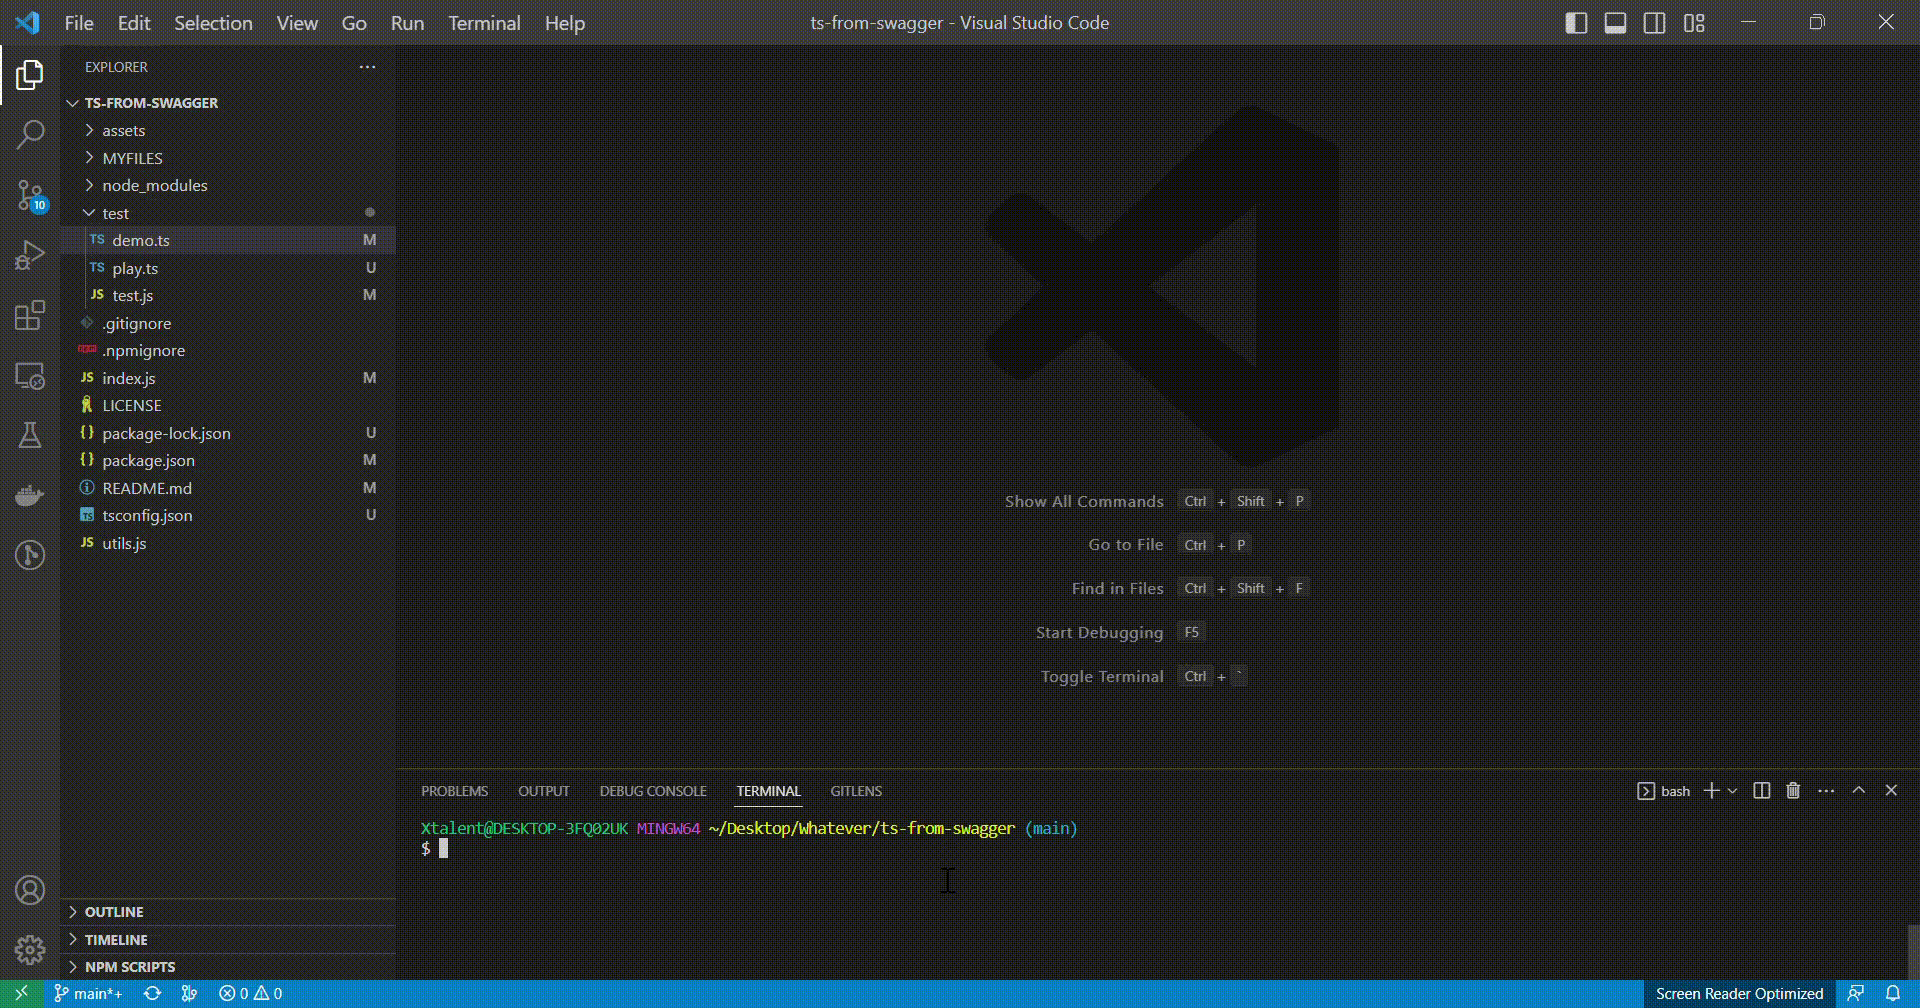Screen dimensions: 1920x1008
Task: Open the Terminal menu
Action: (x=484, y=23)
